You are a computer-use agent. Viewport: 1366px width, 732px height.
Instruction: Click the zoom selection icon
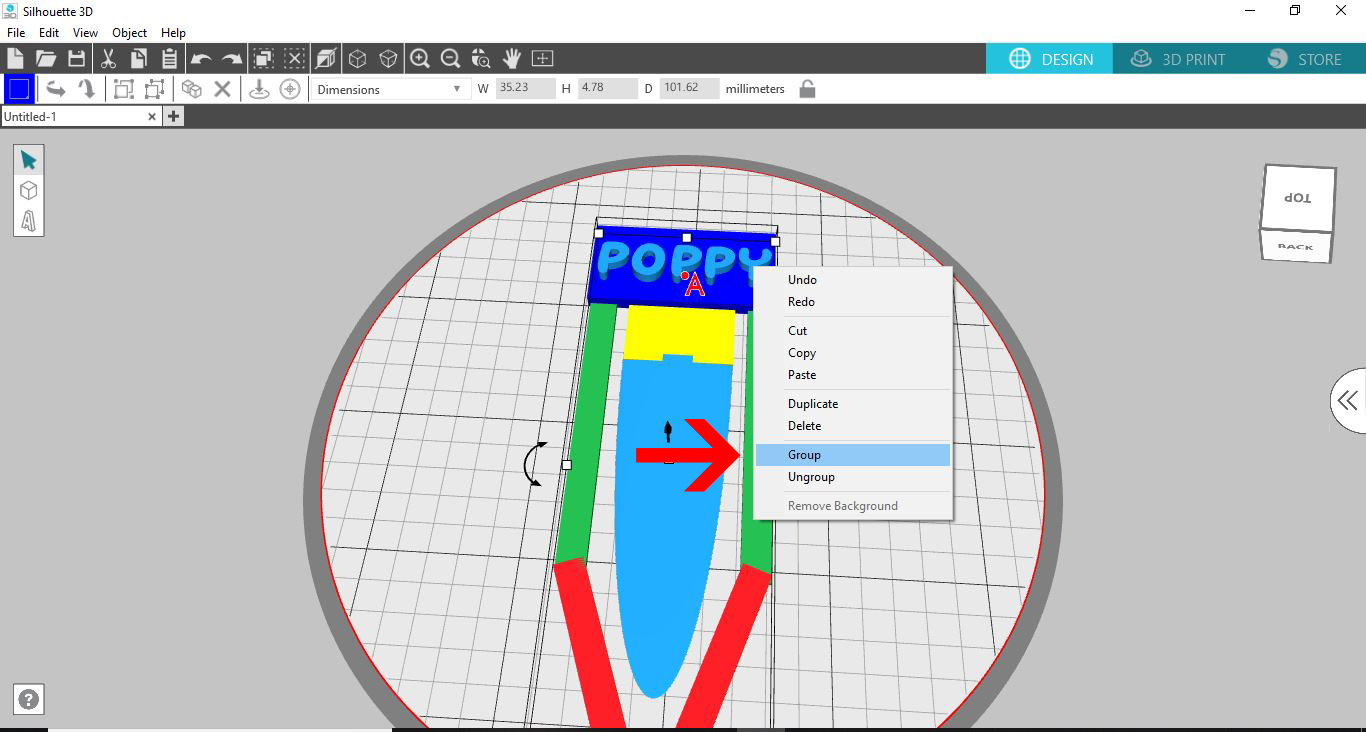[x=481, y=58]
